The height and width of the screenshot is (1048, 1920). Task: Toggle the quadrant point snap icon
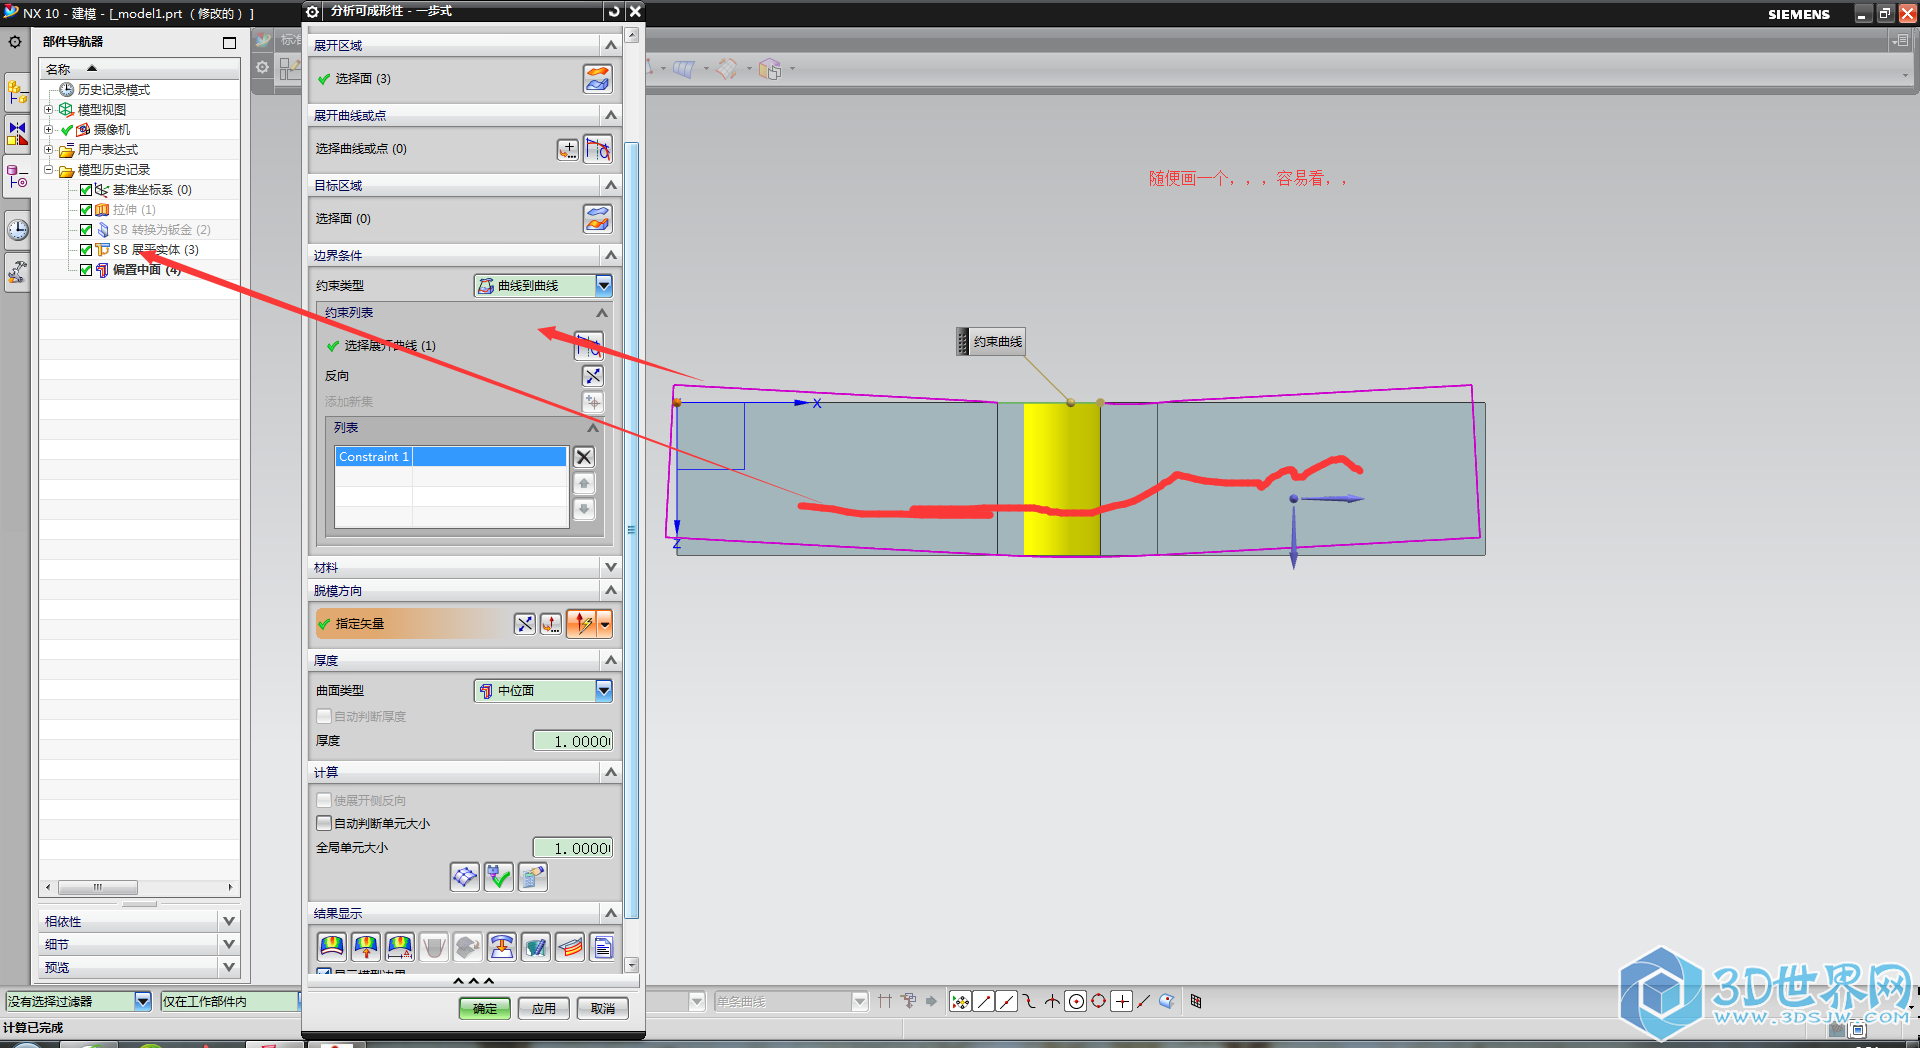point(1099,1001)
